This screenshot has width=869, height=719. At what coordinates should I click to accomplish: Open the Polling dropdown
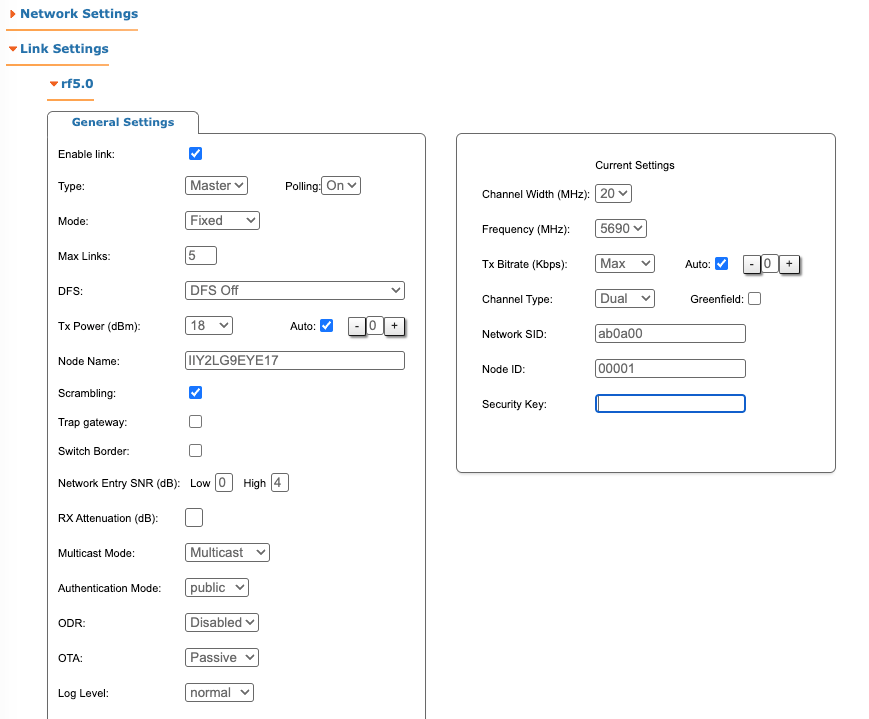point(341,186)
